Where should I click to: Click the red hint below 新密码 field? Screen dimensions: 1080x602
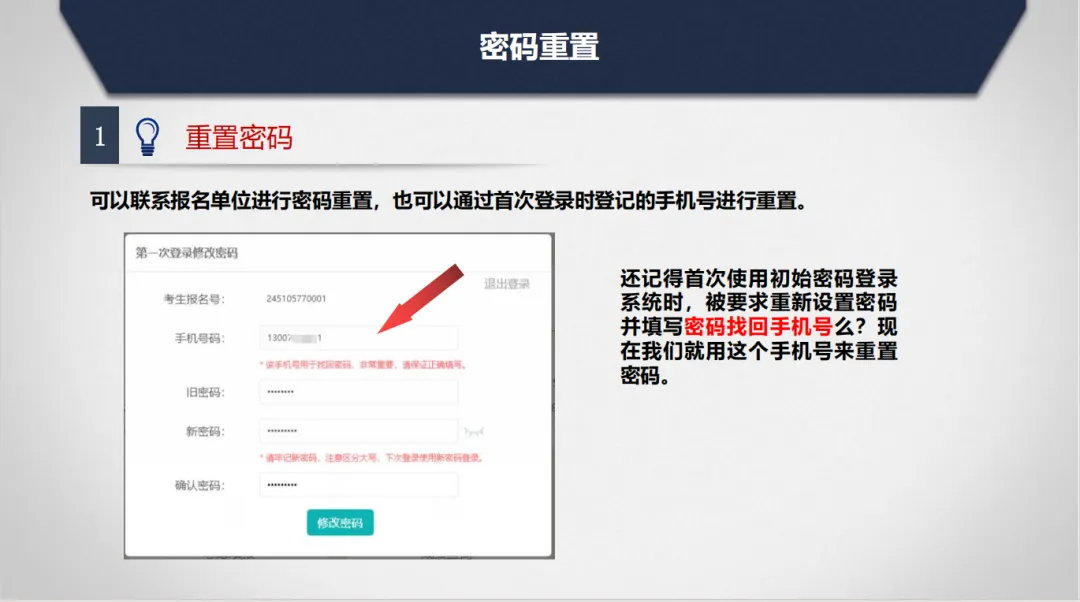coord(368,456)
